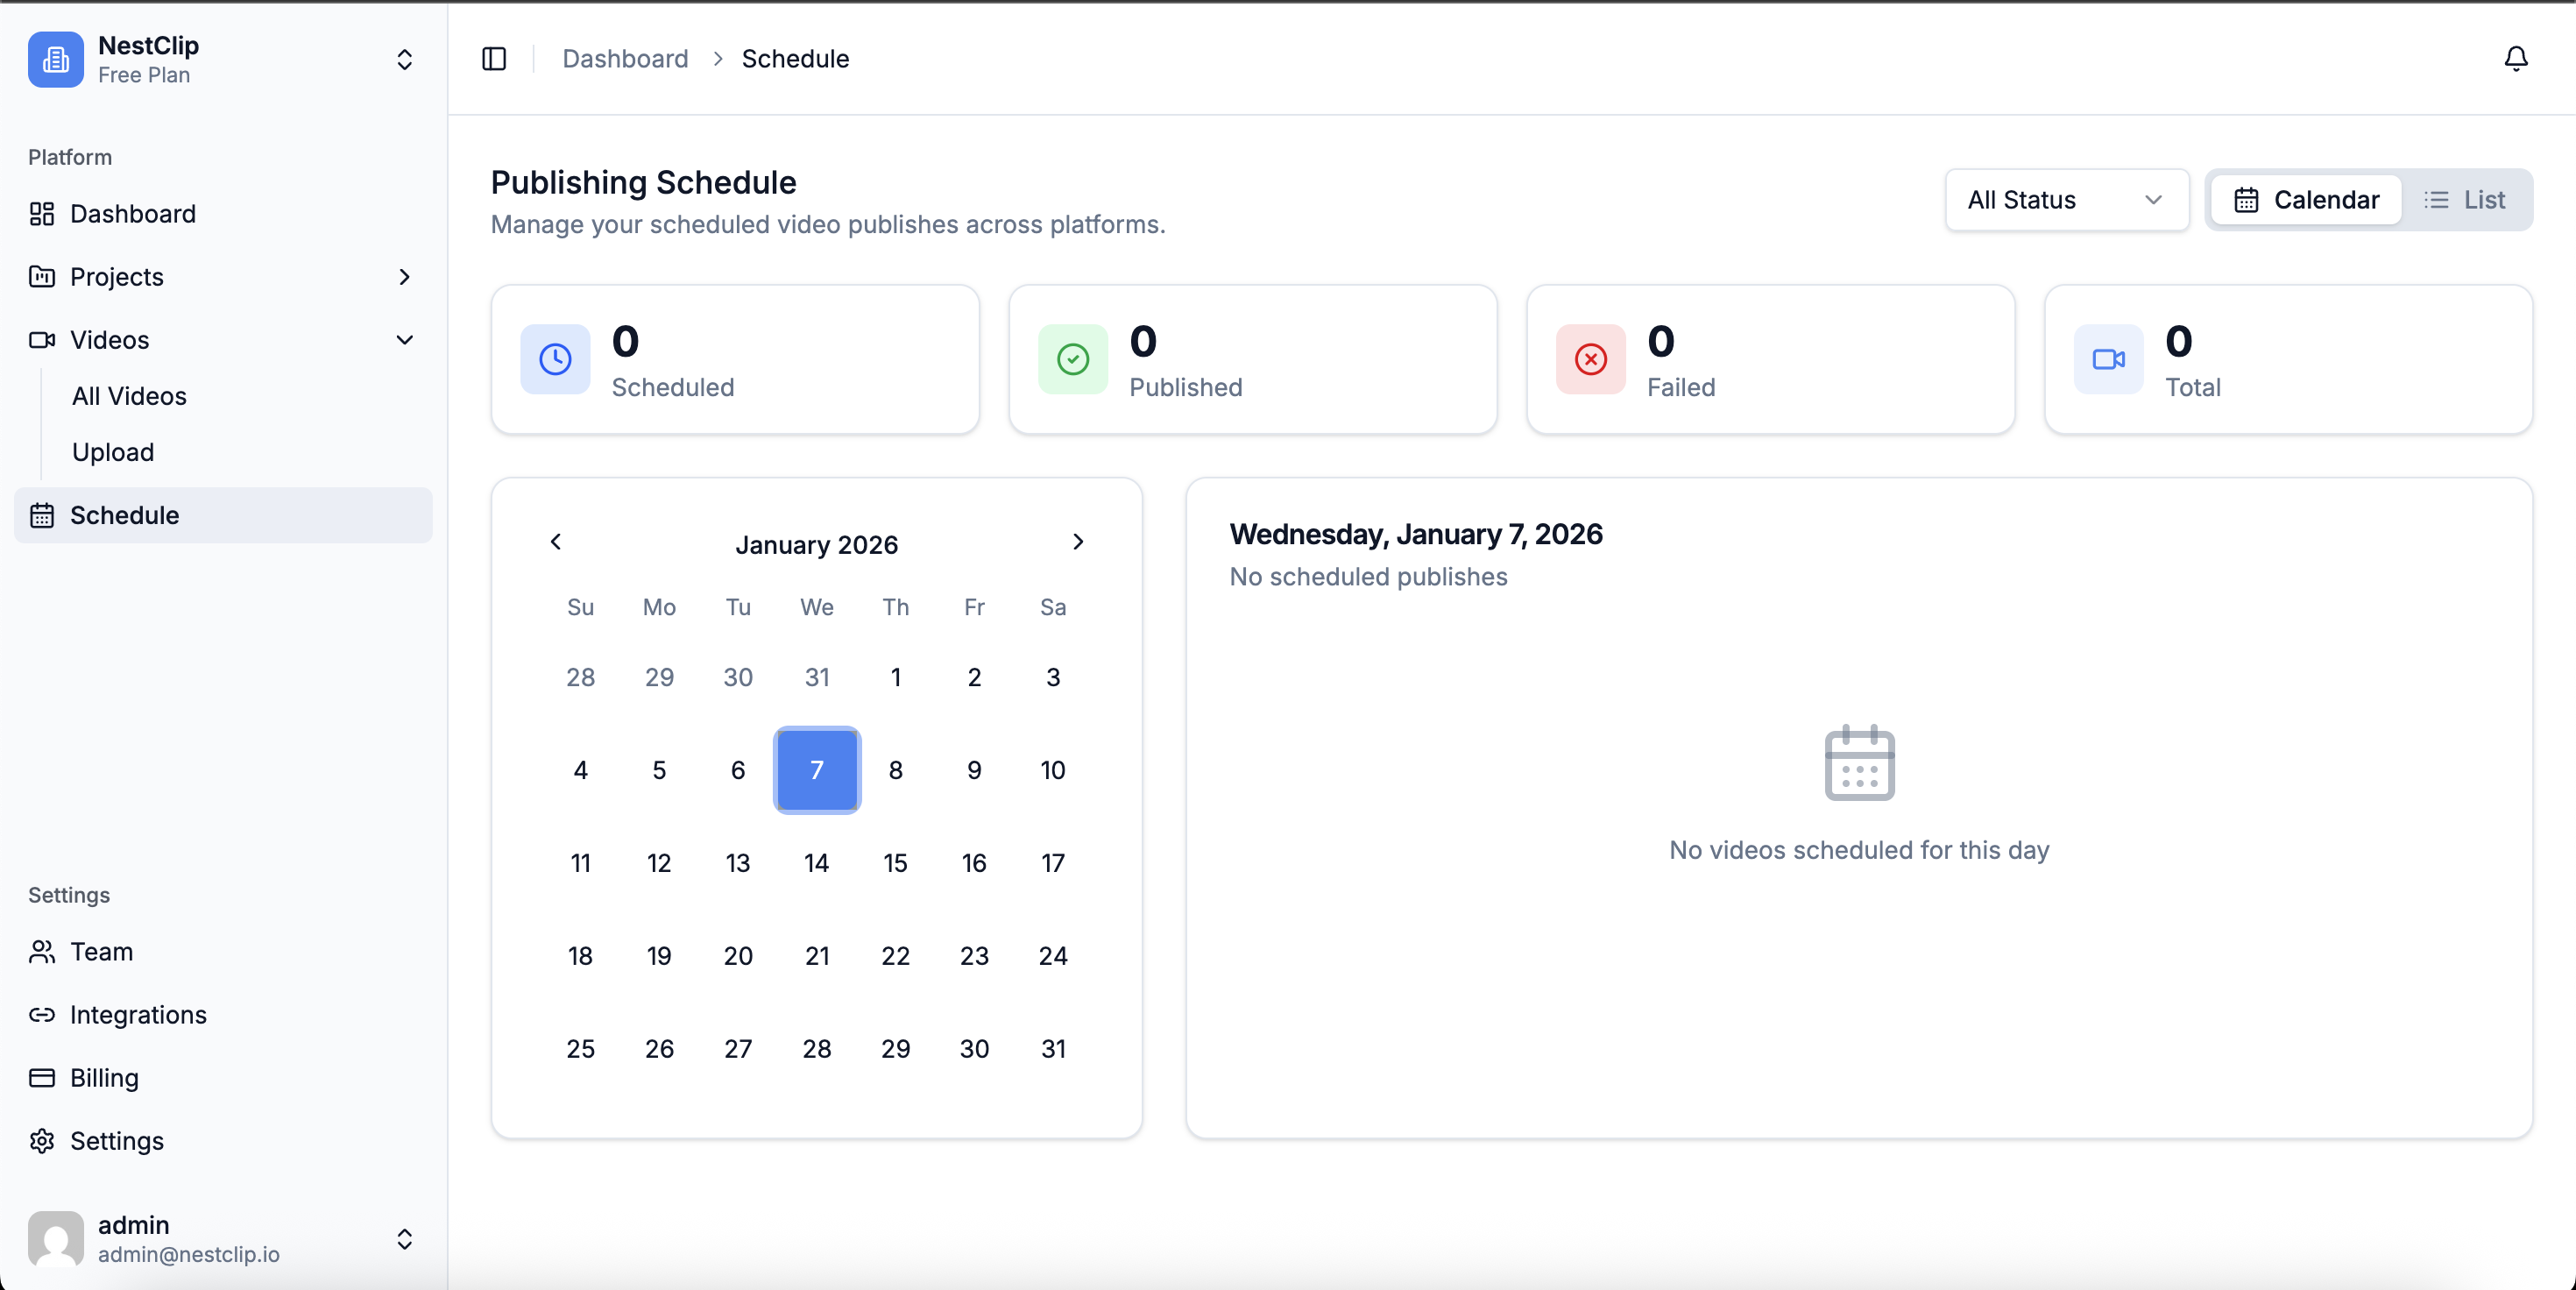Toggle the sidebar panel icon
Viewport: 2576px width, 1290px height.
[x=494, y=59]
